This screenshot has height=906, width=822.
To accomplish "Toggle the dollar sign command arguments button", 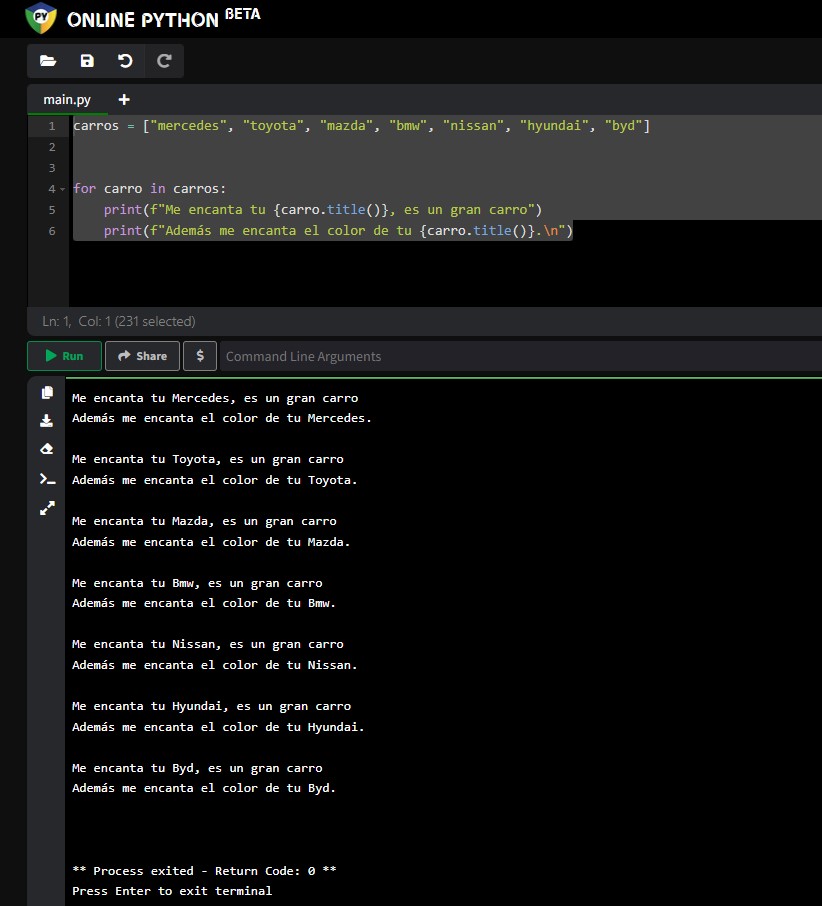I will click(200, 356).
